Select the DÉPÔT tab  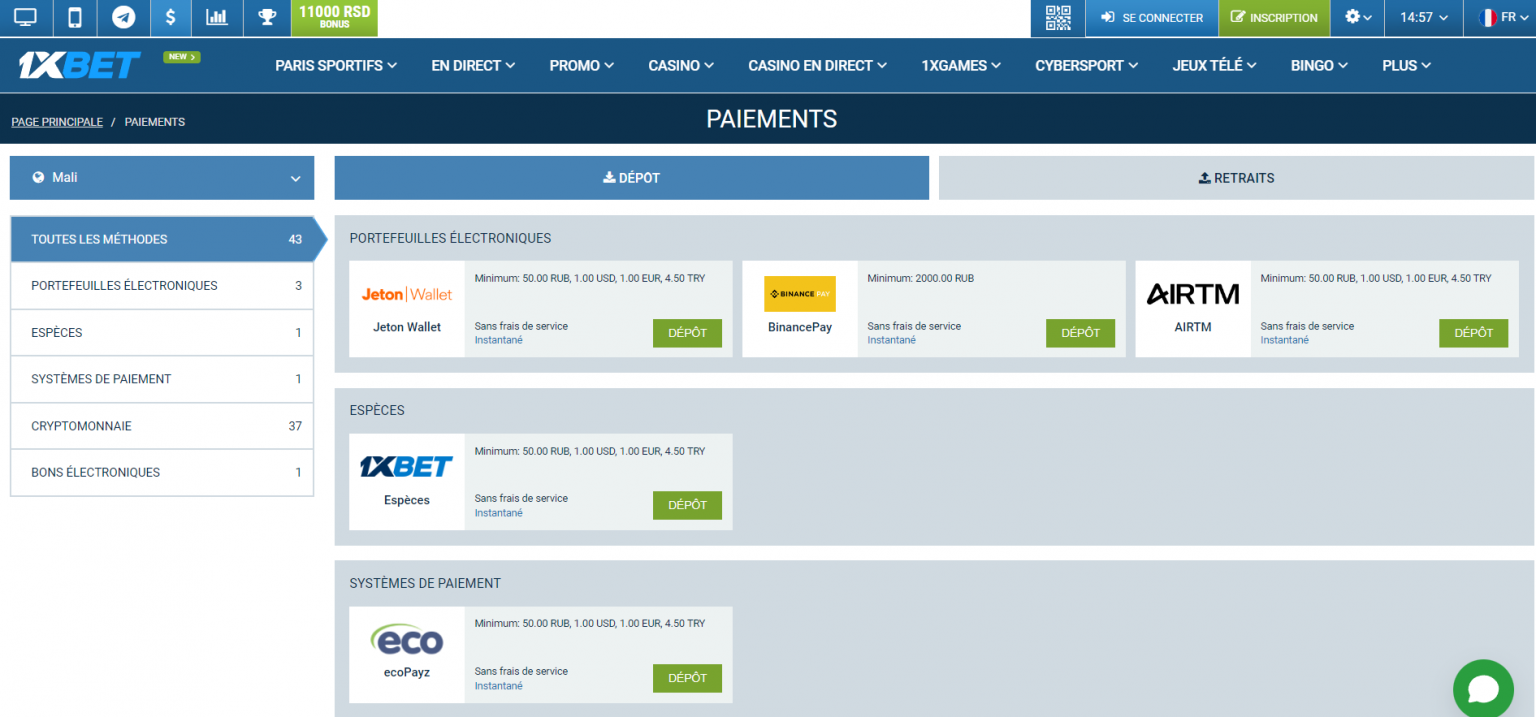(x=631, y=177)
